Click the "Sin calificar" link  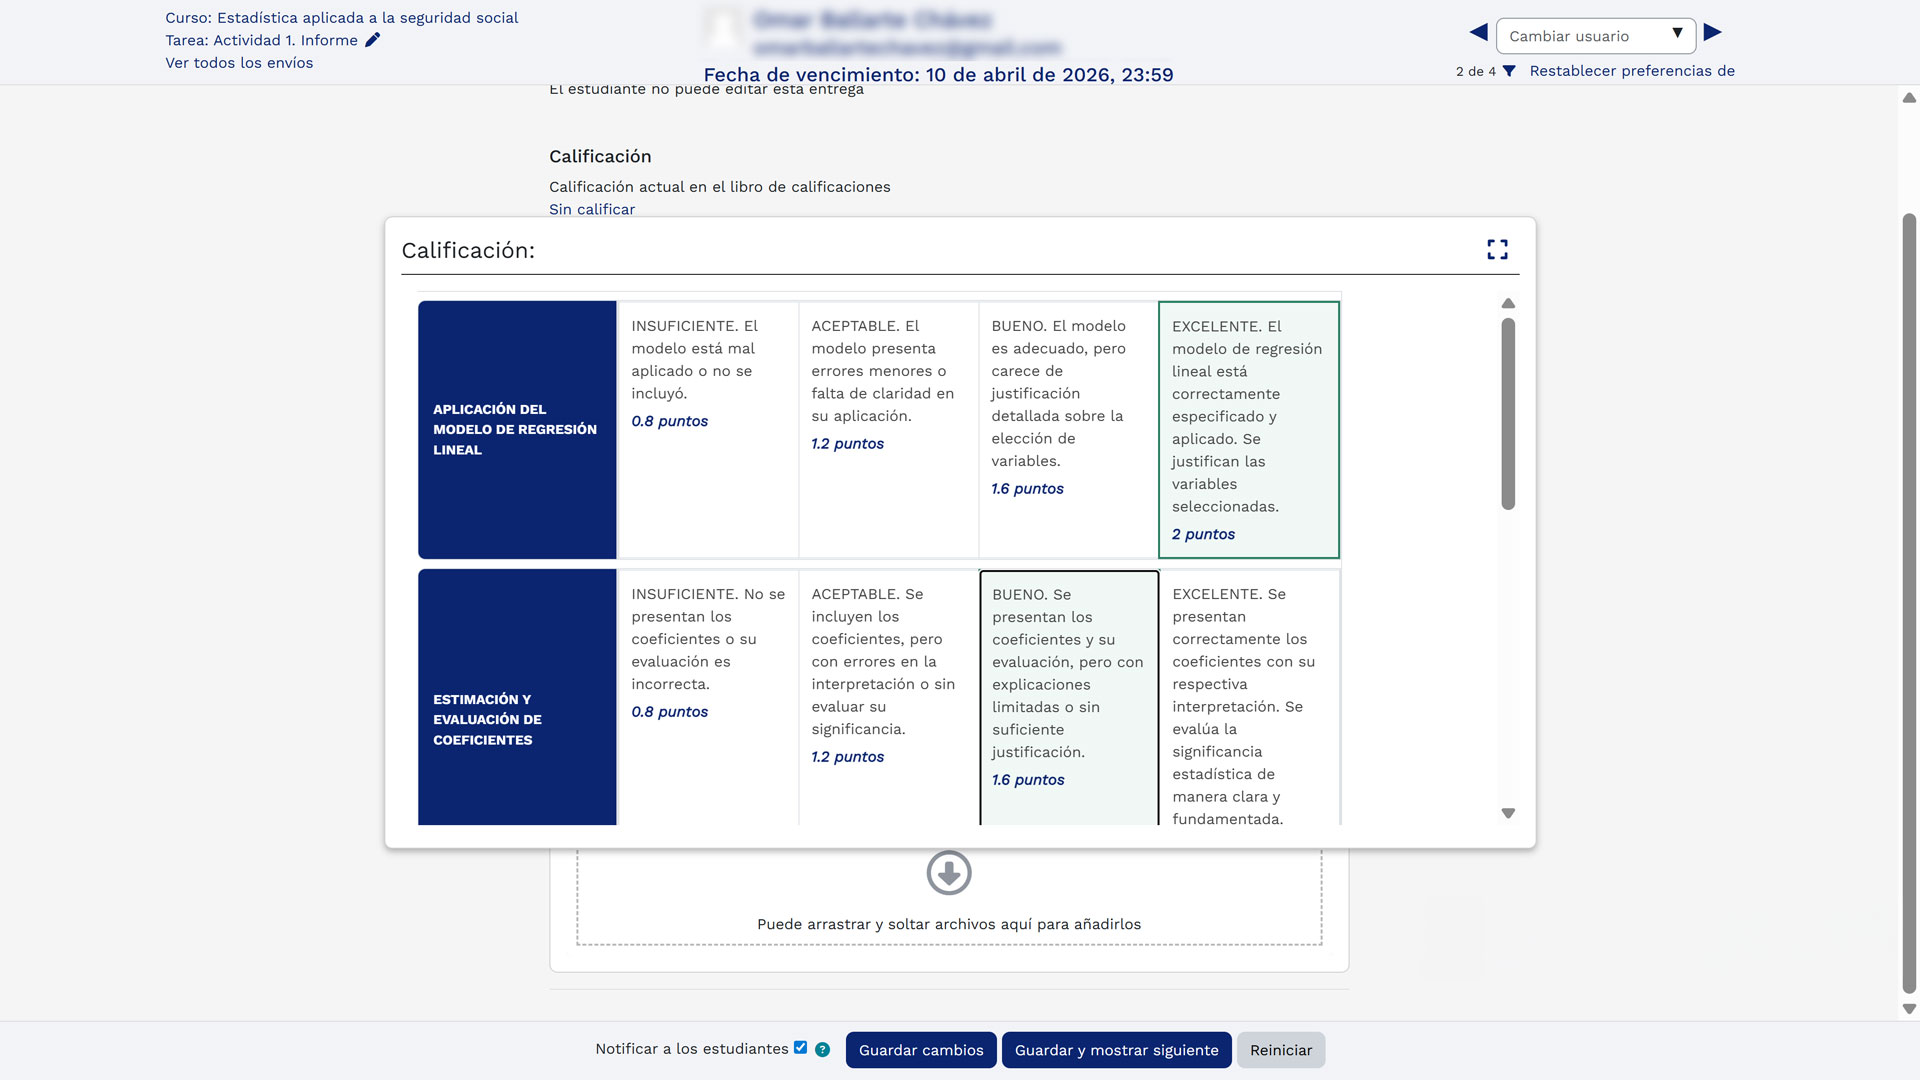[x=591, y=209]
